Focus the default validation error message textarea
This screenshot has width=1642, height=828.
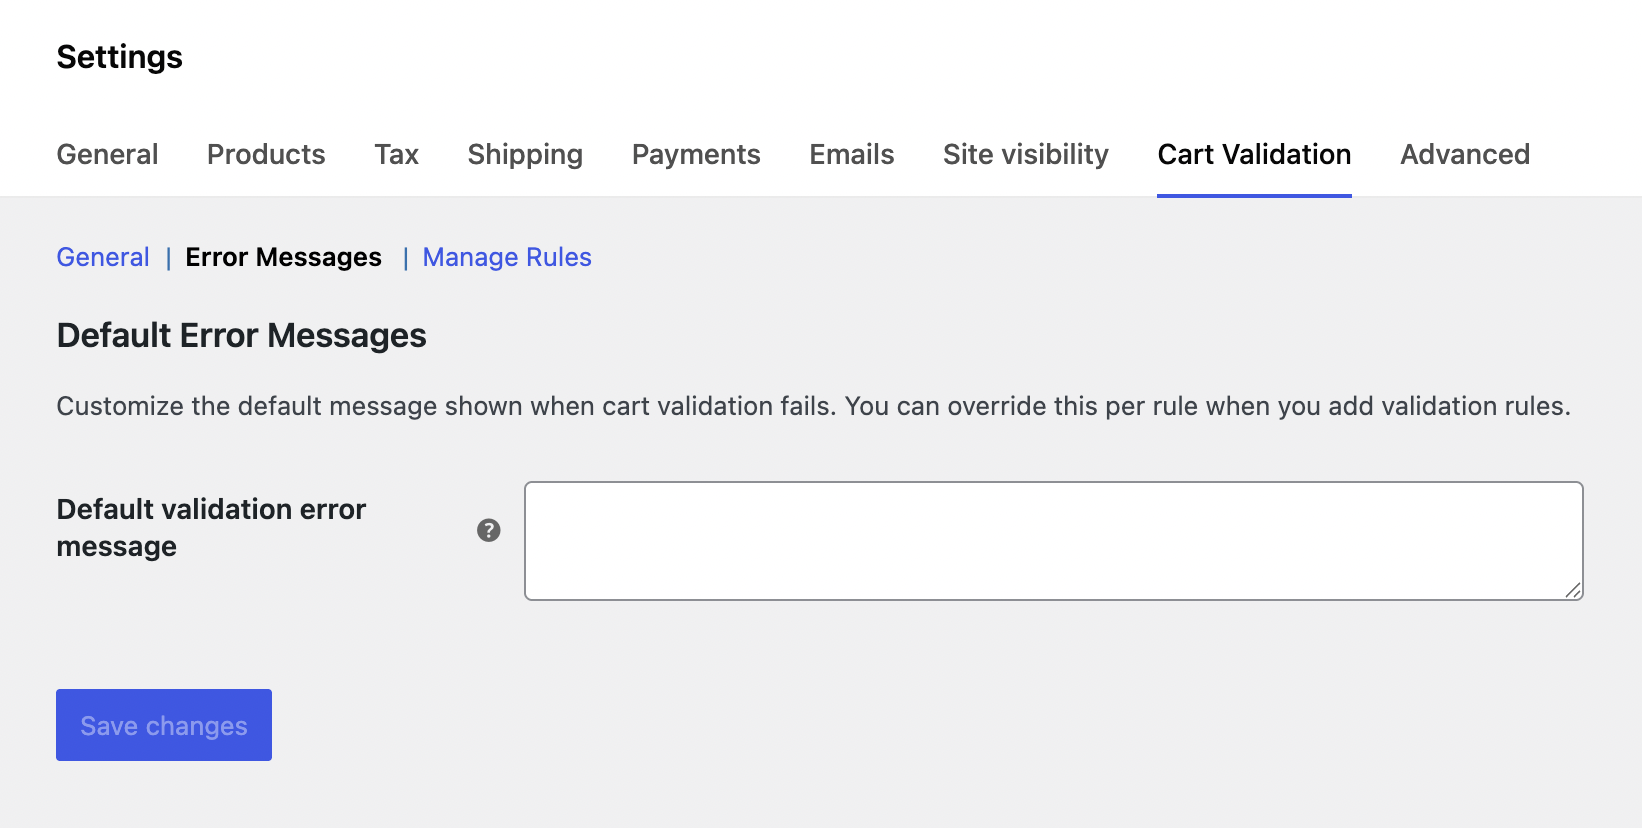tap(1053, 541)
